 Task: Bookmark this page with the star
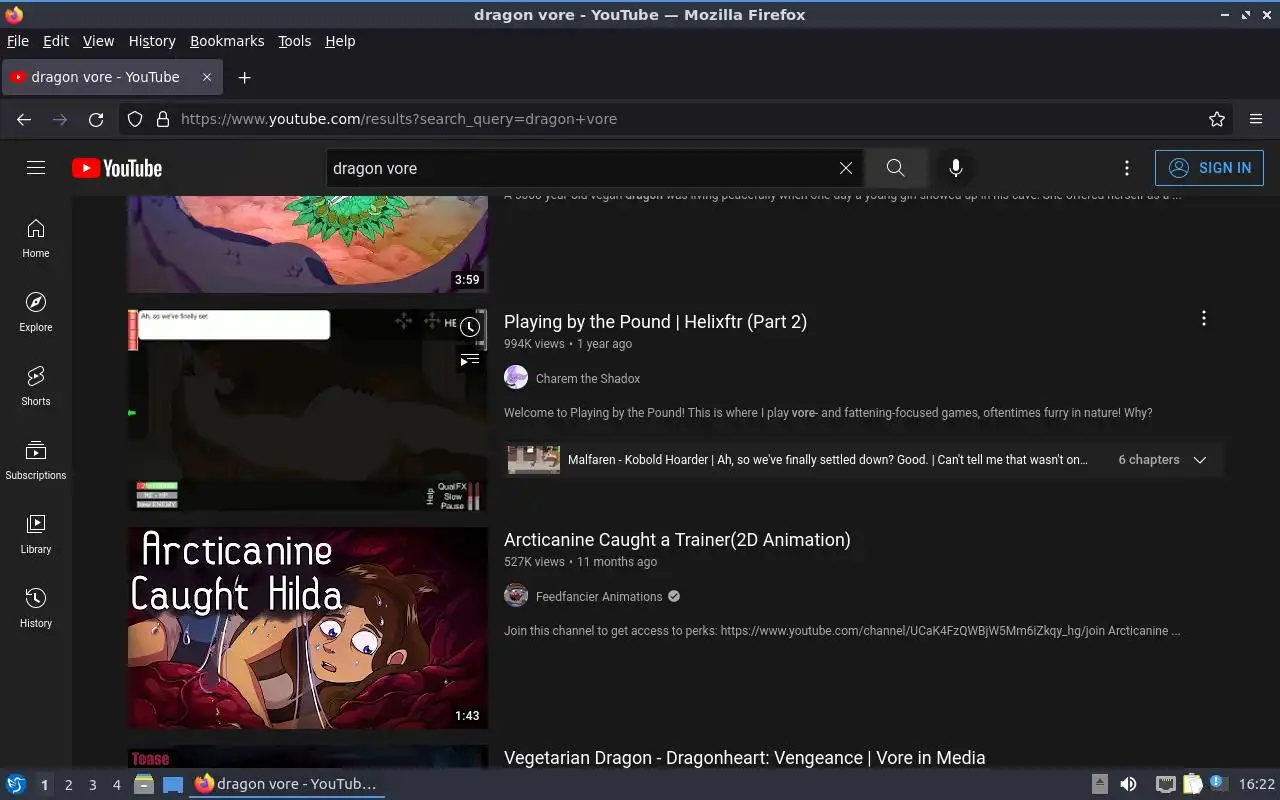(1217, 119)
